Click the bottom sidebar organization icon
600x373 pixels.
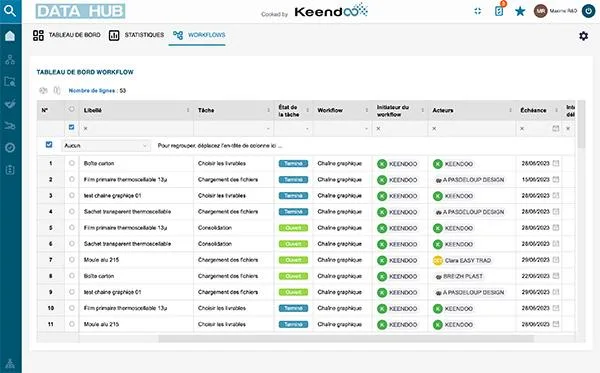10,363
